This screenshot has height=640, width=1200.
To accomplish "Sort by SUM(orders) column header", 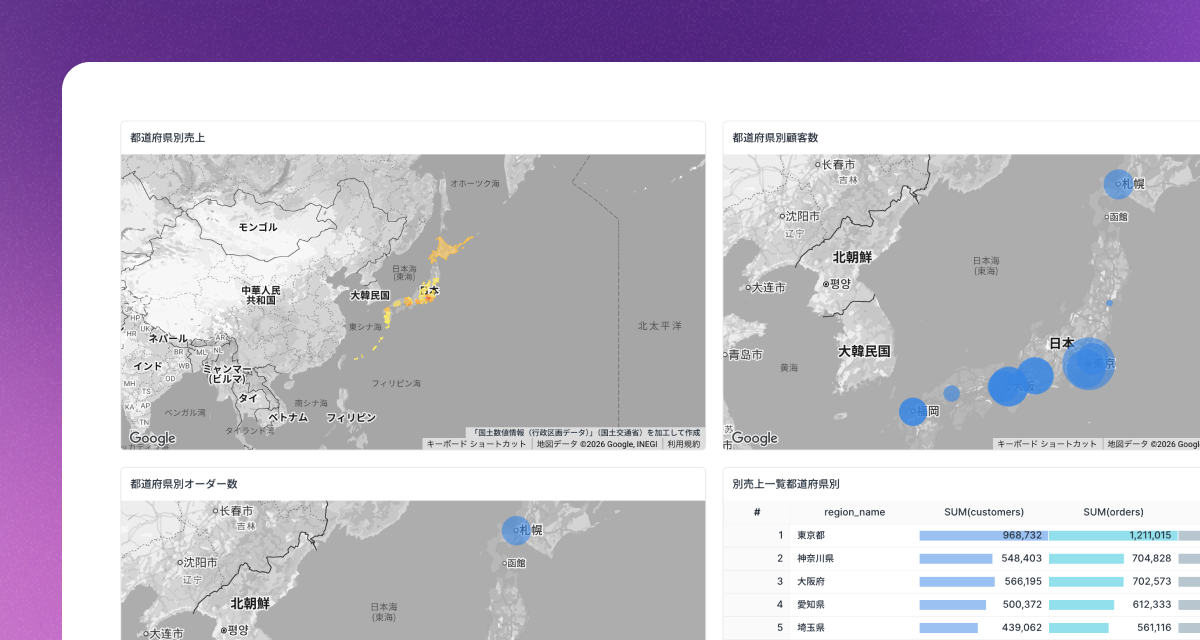I will tap(1113, 512).
